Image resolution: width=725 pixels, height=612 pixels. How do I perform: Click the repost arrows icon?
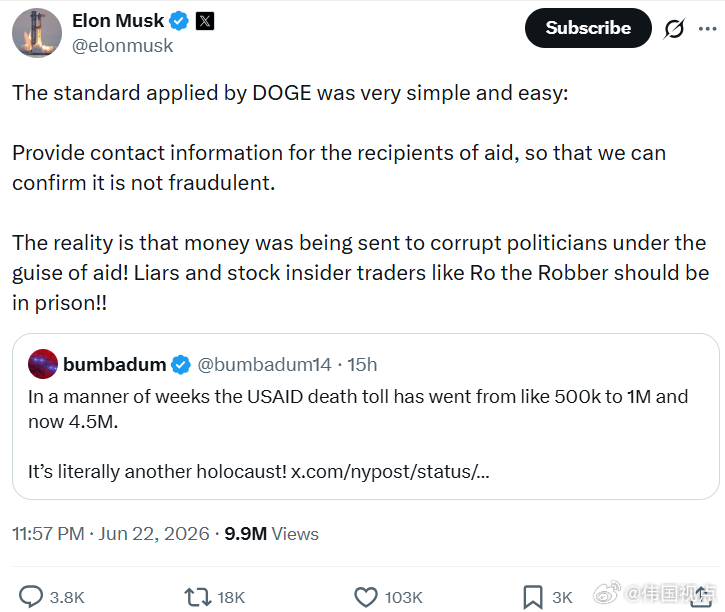(198, 597)
